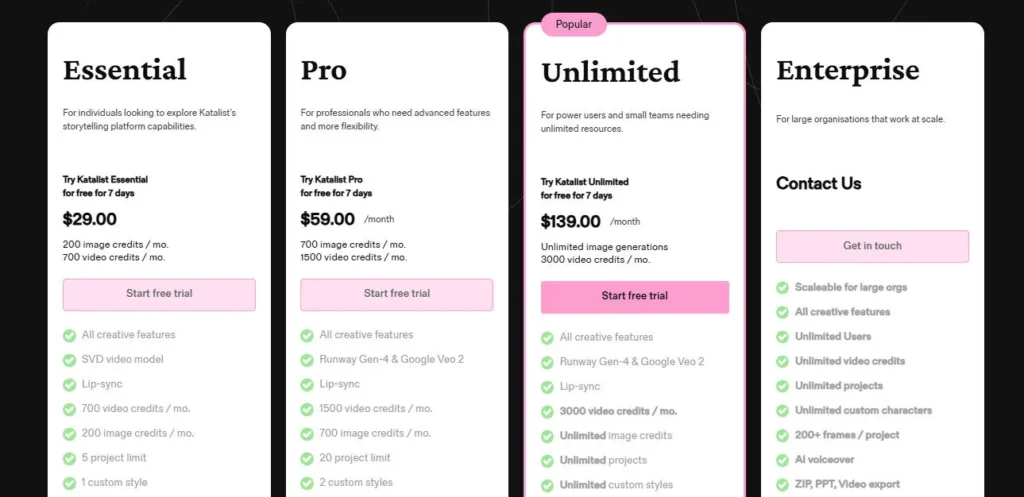
Task: Click the checkmark beside 1 custom style
Action: [x=69, y=483]
